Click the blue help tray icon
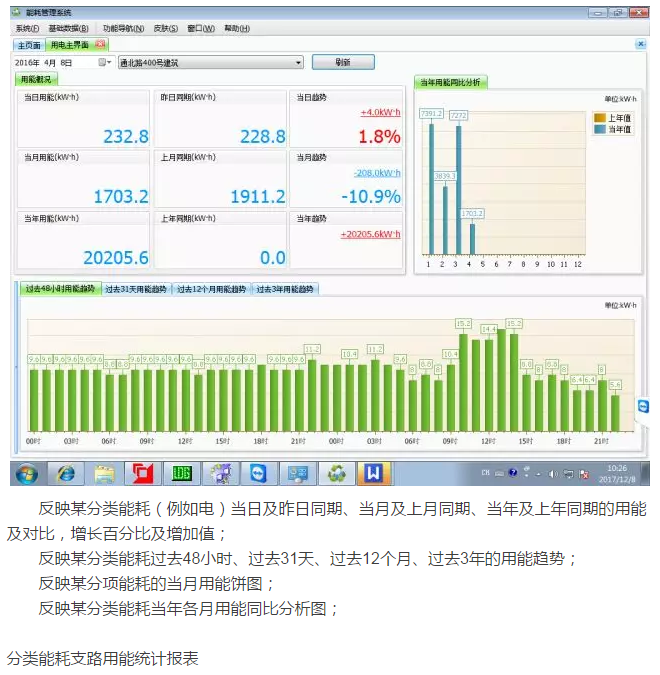660x675 pixels. tap(513, 473)
